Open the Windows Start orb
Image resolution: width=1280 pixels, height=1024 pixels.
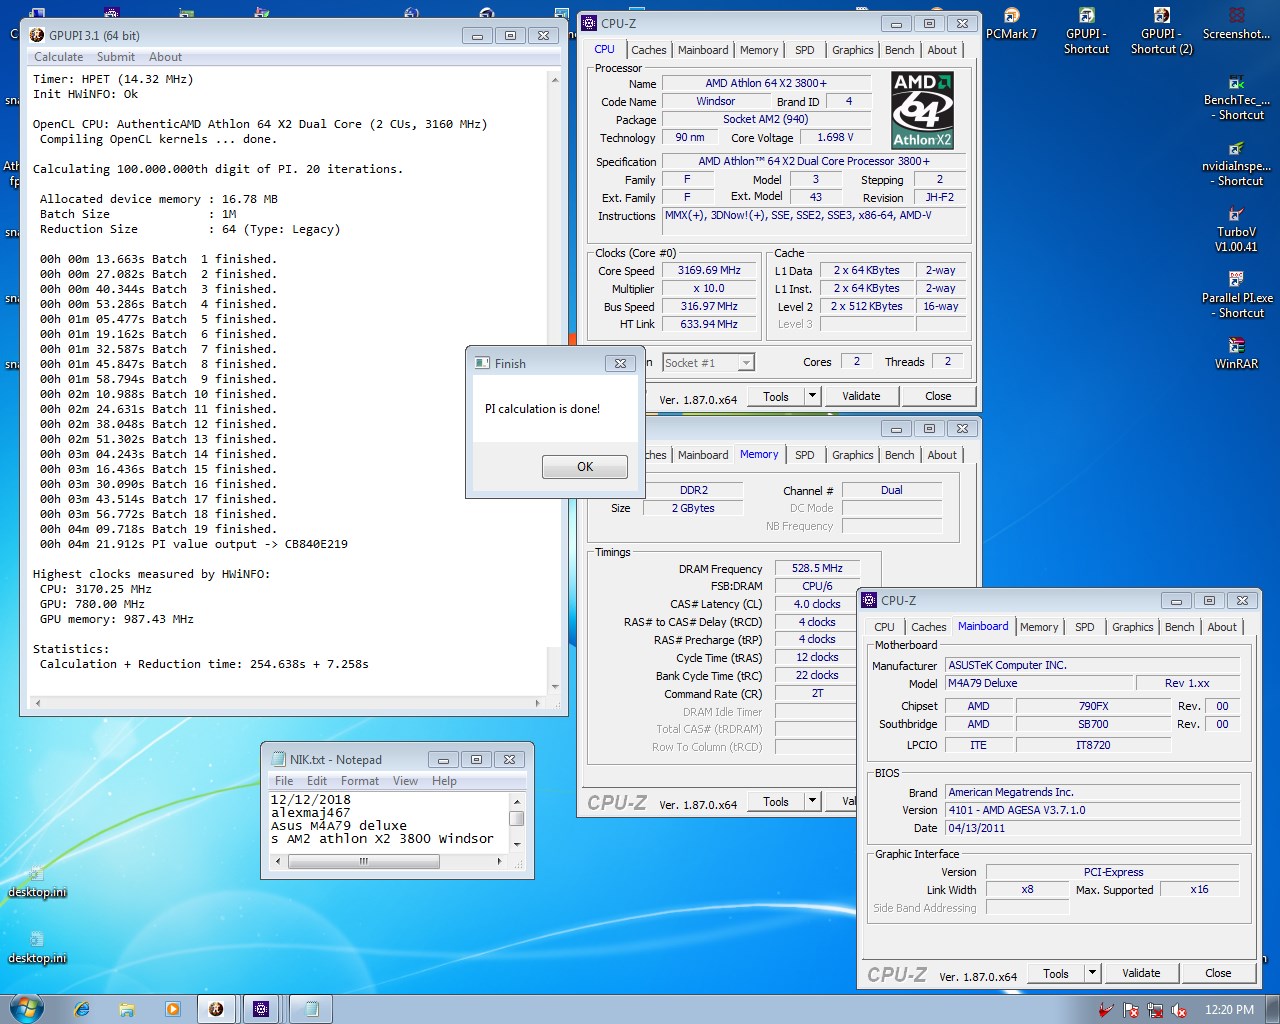26,1008
